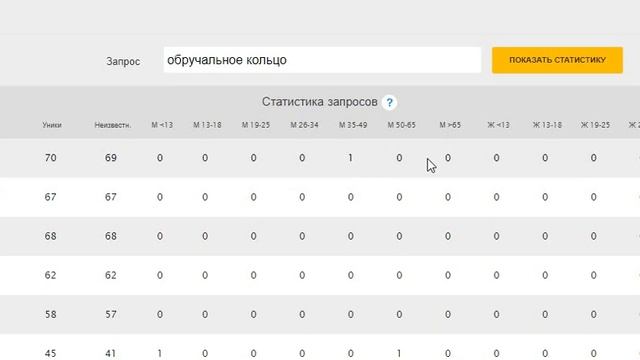Viewport: 640px width, 360px height.
Task: Click the Уники value 45
Action: point(51,353)
